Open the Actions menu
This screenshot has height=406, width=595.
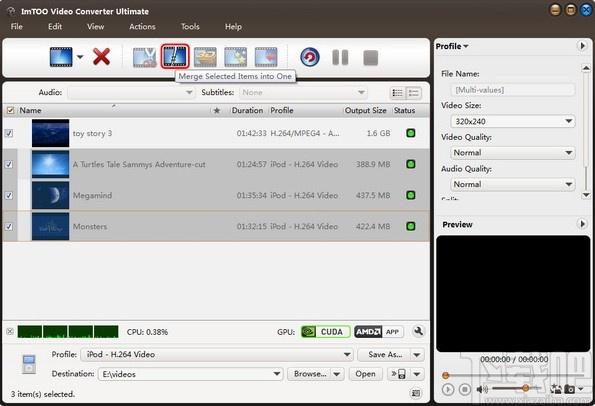tap(142, 27)
